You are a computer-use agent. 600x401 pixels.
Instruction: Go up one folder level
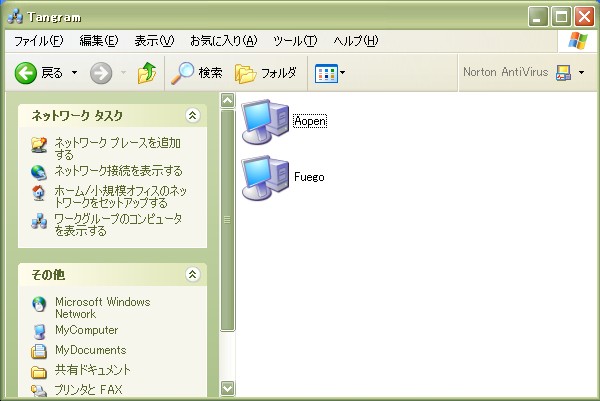pos(147,73)
